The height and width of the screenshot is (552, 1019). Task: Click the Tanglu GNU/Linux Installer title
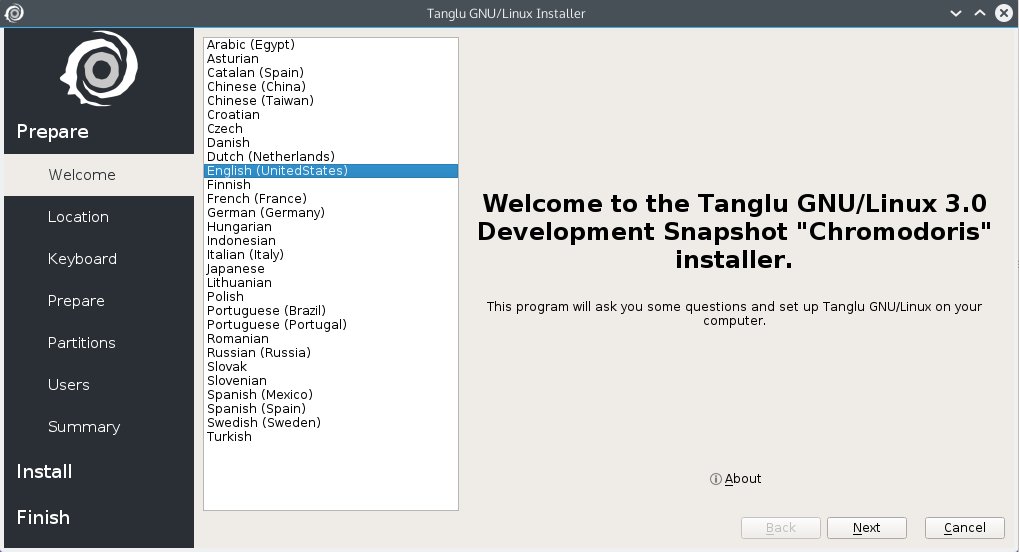[x=506, y=13]
